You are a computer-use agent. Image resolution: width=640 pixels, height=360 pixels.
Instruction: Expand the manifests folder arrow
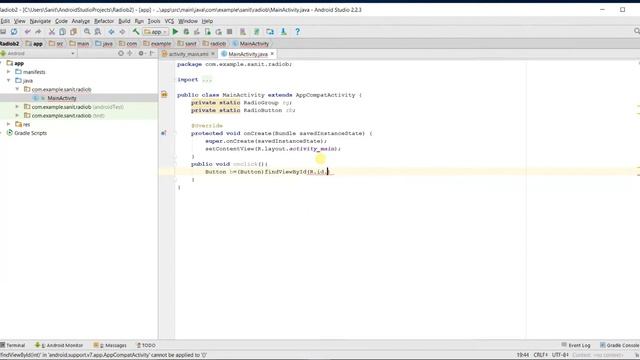click(9, 71)
